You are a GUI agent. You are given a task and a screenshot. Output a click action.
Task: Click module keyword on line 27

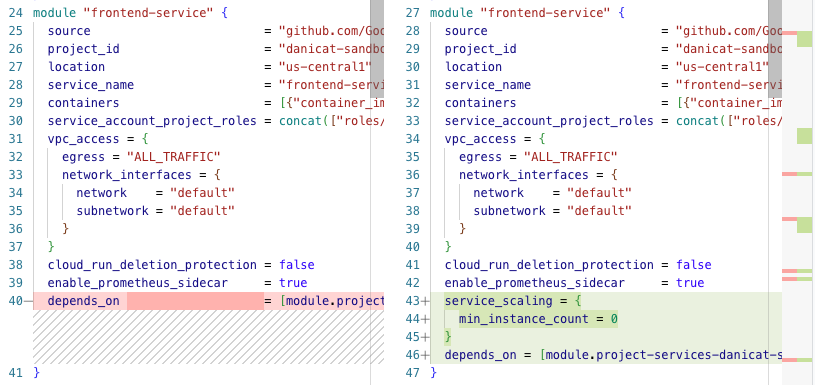[451, 12]
